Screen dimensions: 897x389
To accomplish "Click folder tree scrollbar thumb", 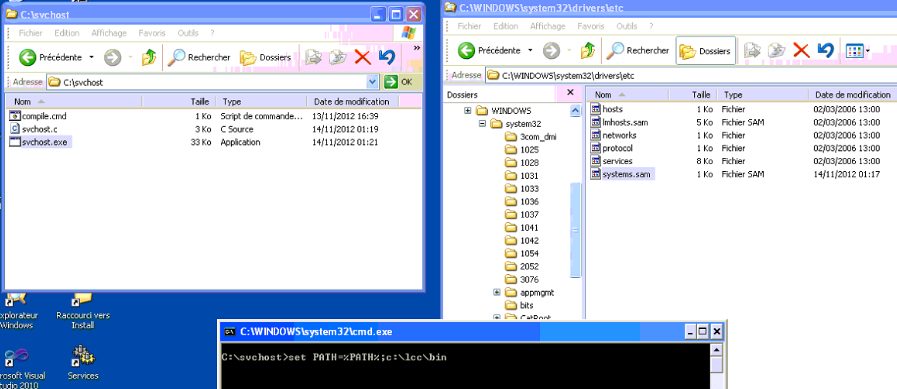I will 575,231.
